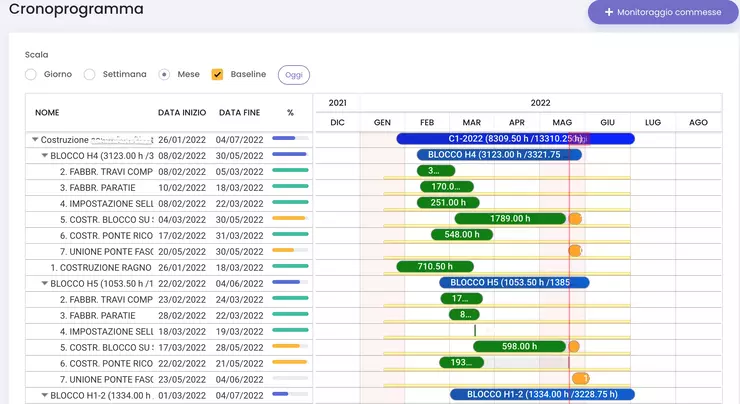Click the 2021 year header
Screen dimensions: 740x404
pos(337,103)
